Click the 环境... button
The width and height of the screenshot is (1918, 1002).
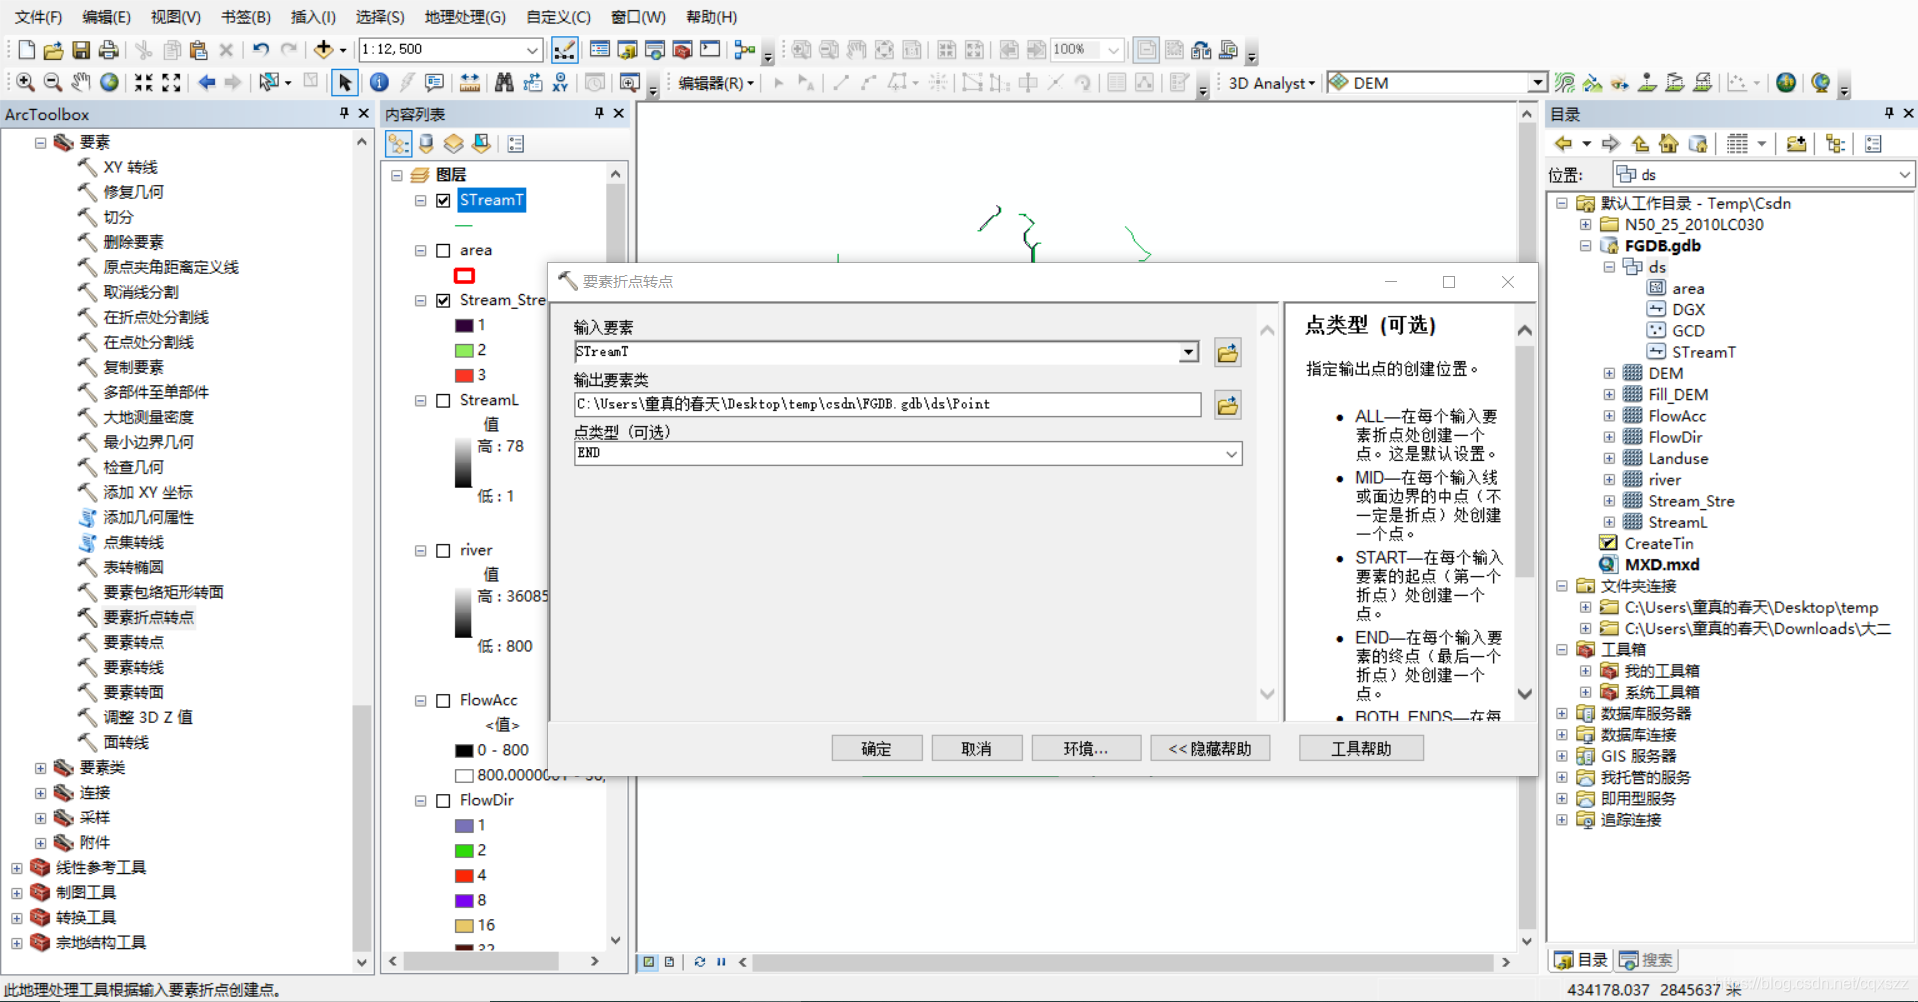[1085, 748]
